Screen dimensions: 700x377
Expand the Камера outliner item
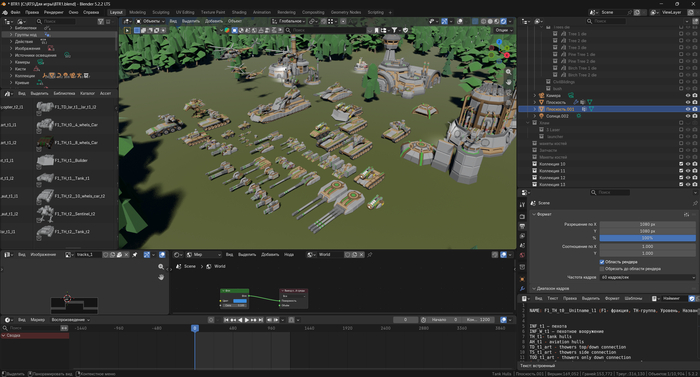click(535, 96)
